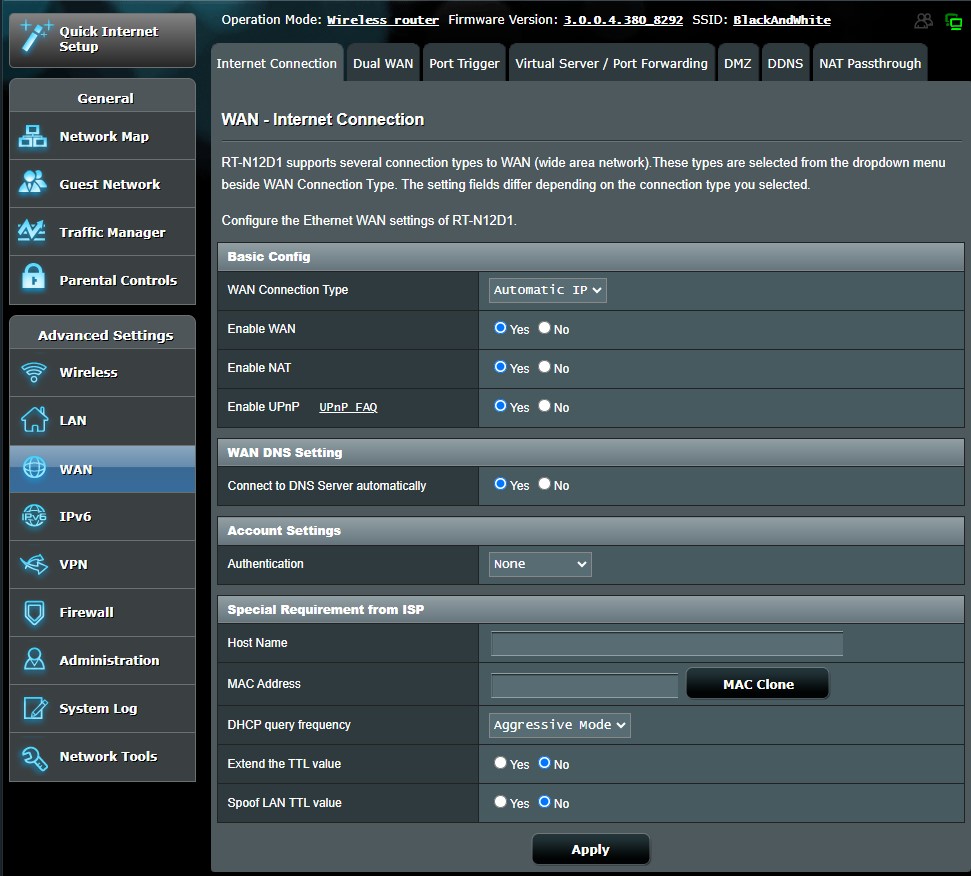Open the UPnP FAQ link
Viewport: 971px width, 876px height.
coord(348,407)
